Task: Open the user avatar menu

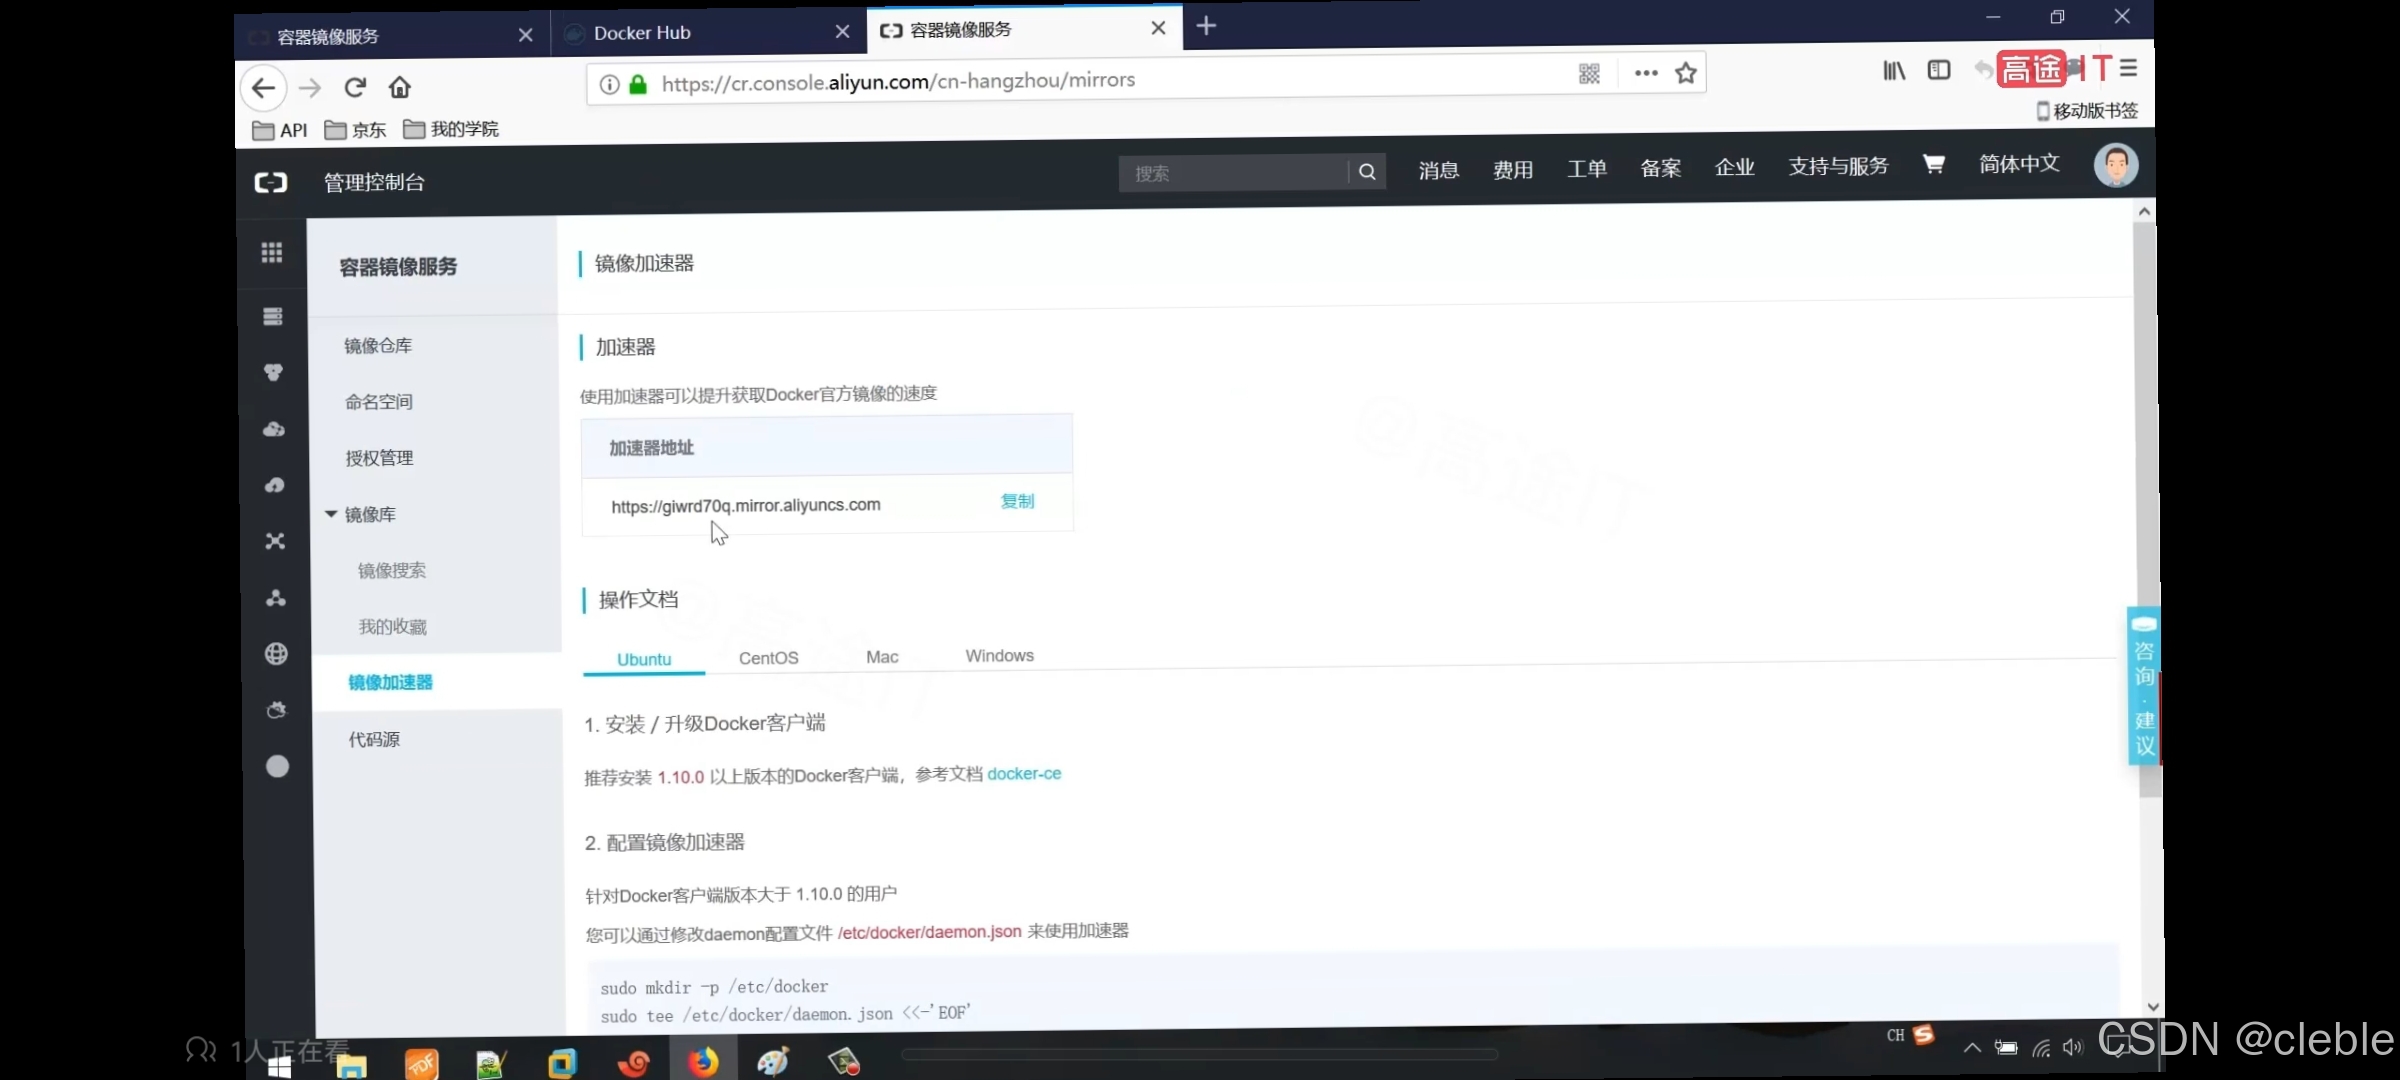Action: (x=2116, y=165)
